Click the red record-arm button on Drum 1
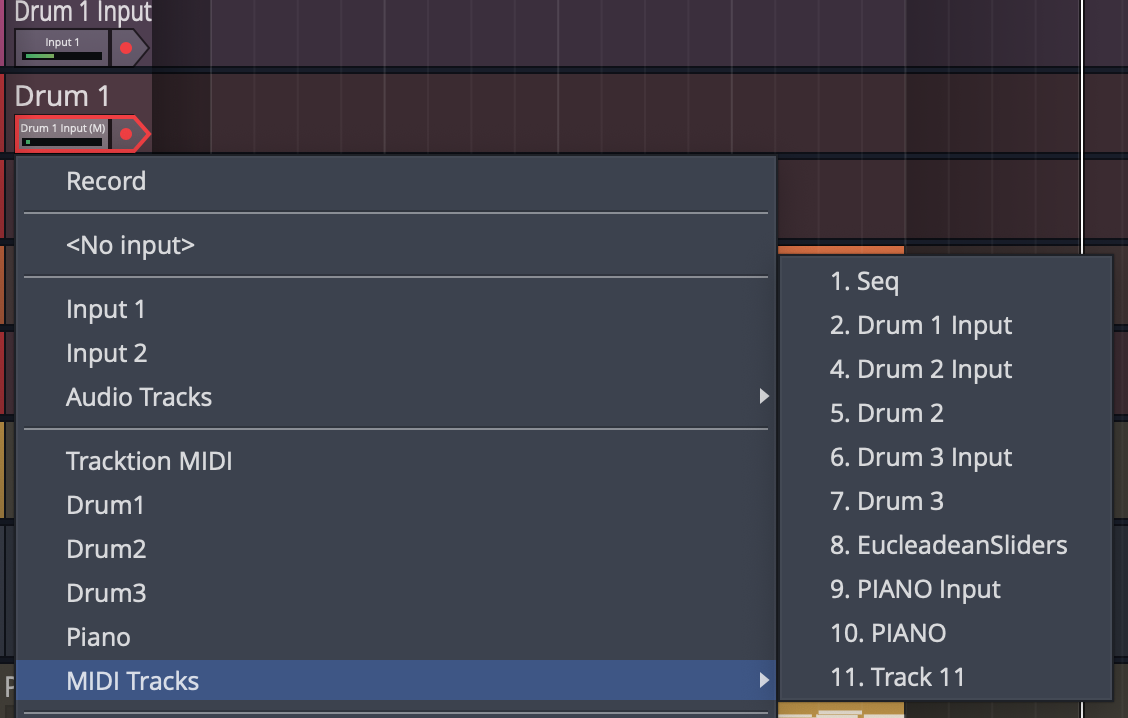This screenshot has width=1128, height=718. coord(126,133)
